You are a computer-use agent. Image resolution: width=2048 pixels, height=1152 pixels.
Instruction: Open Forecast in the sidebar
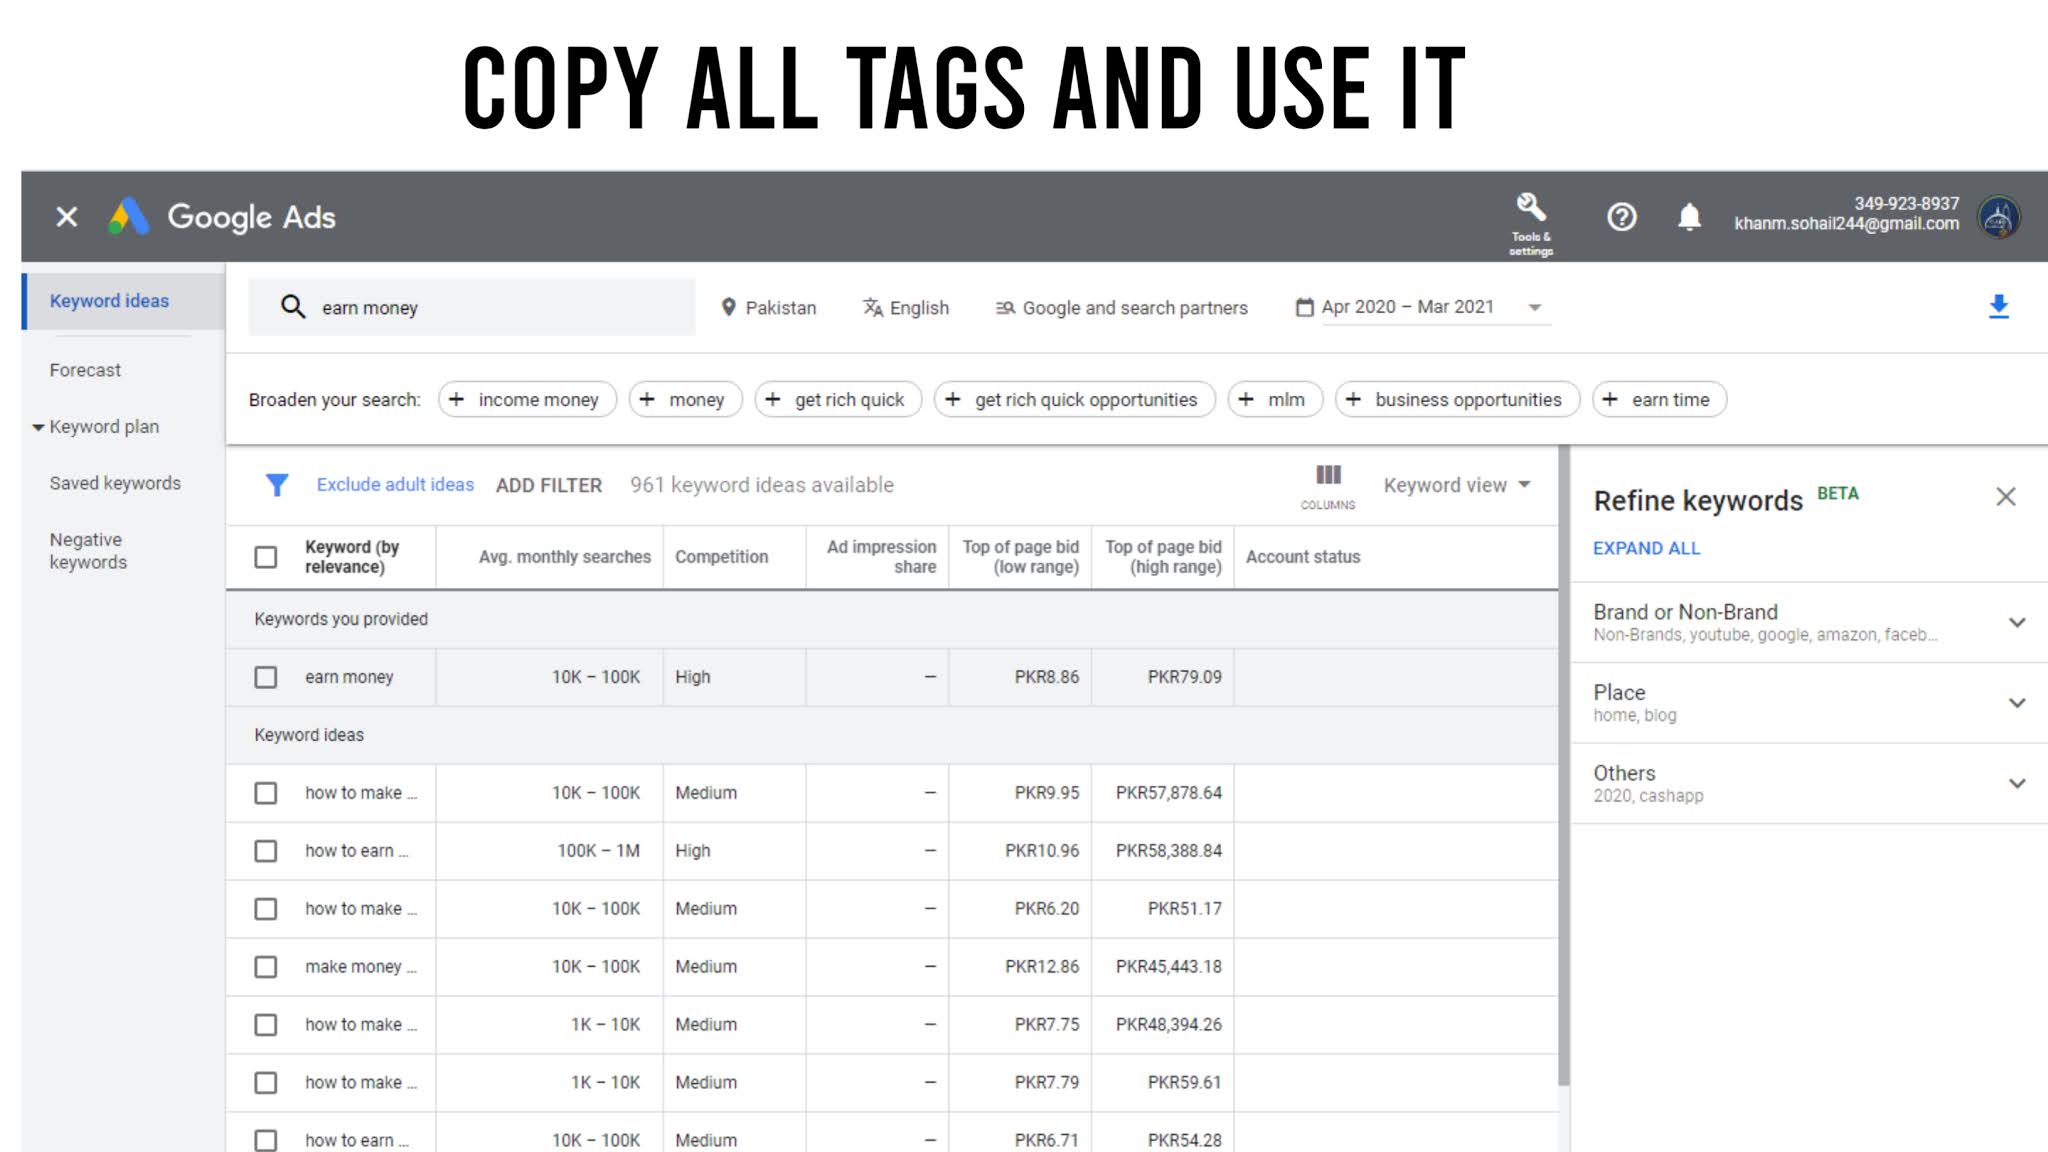85,370
